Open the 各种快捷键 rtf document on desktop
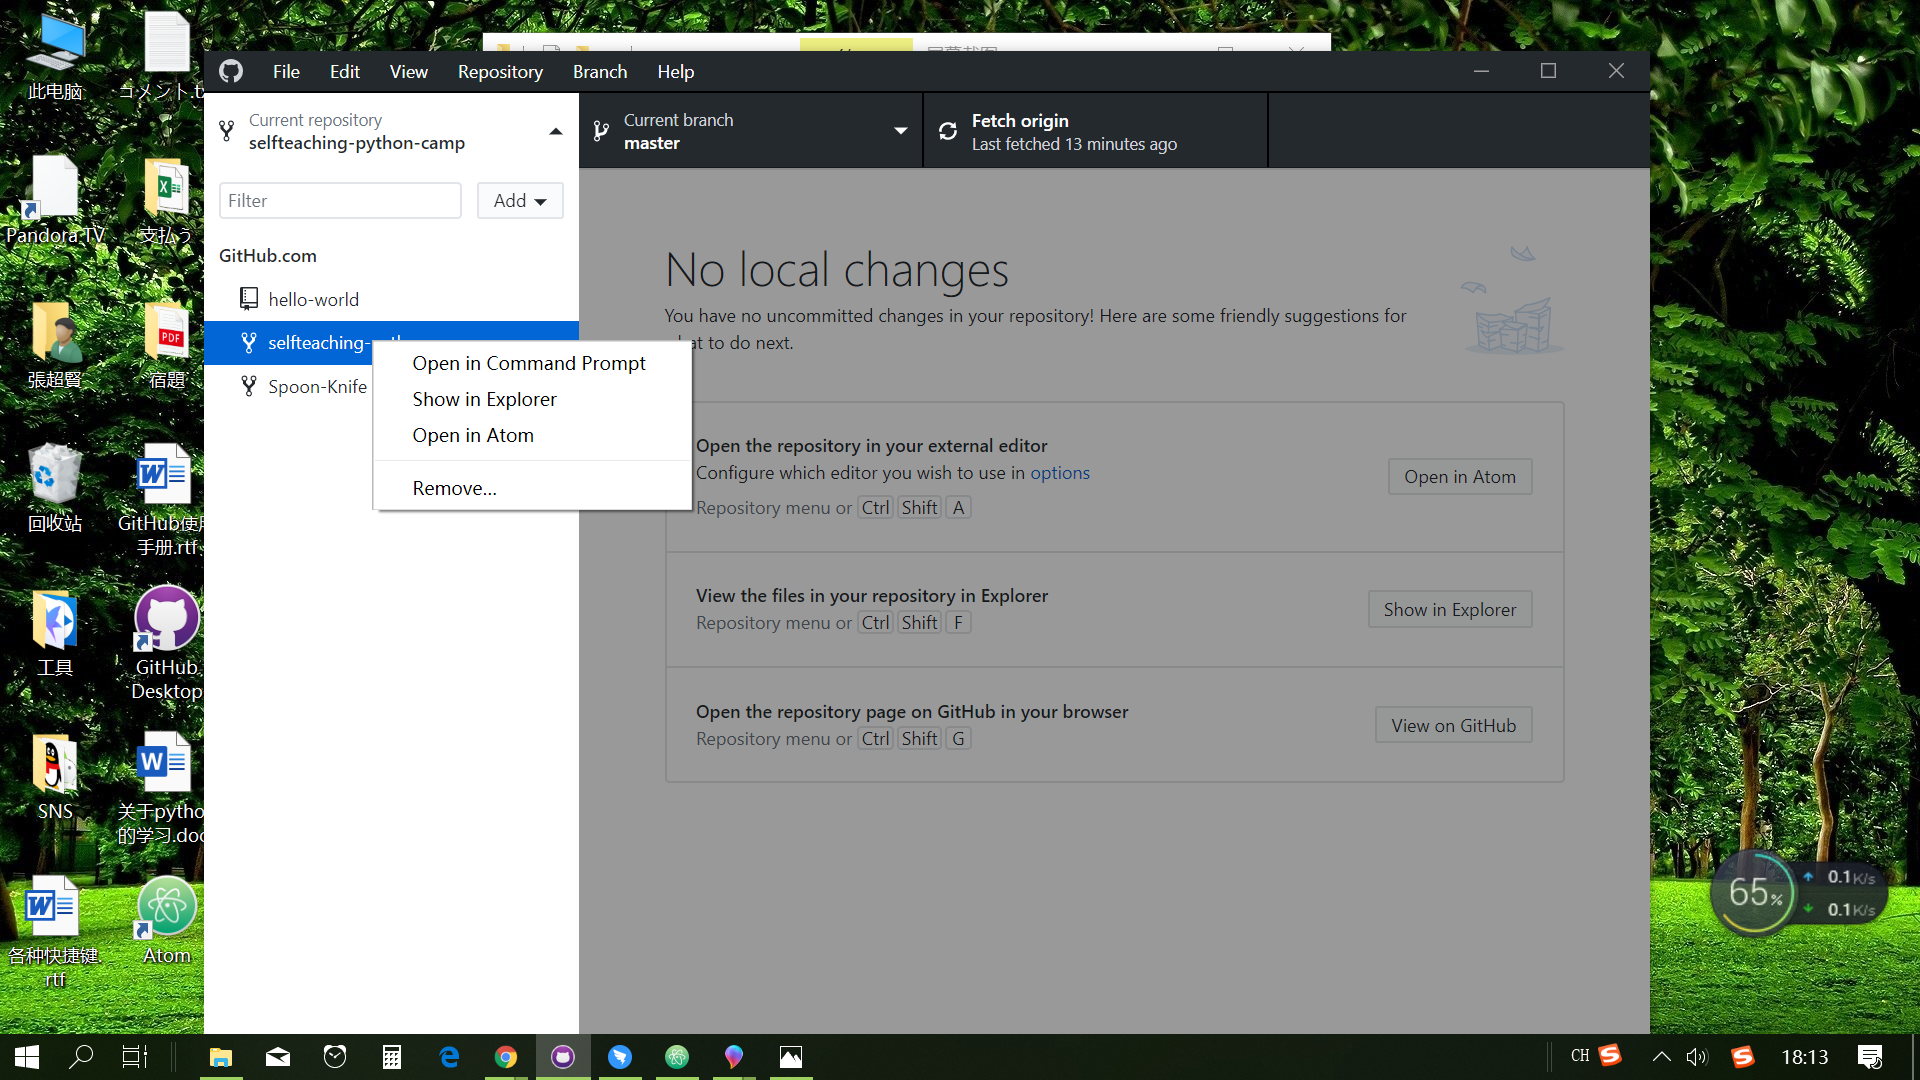This screenshot has width=1920, height=1080. pyautogui.click(x=55, y=932)
